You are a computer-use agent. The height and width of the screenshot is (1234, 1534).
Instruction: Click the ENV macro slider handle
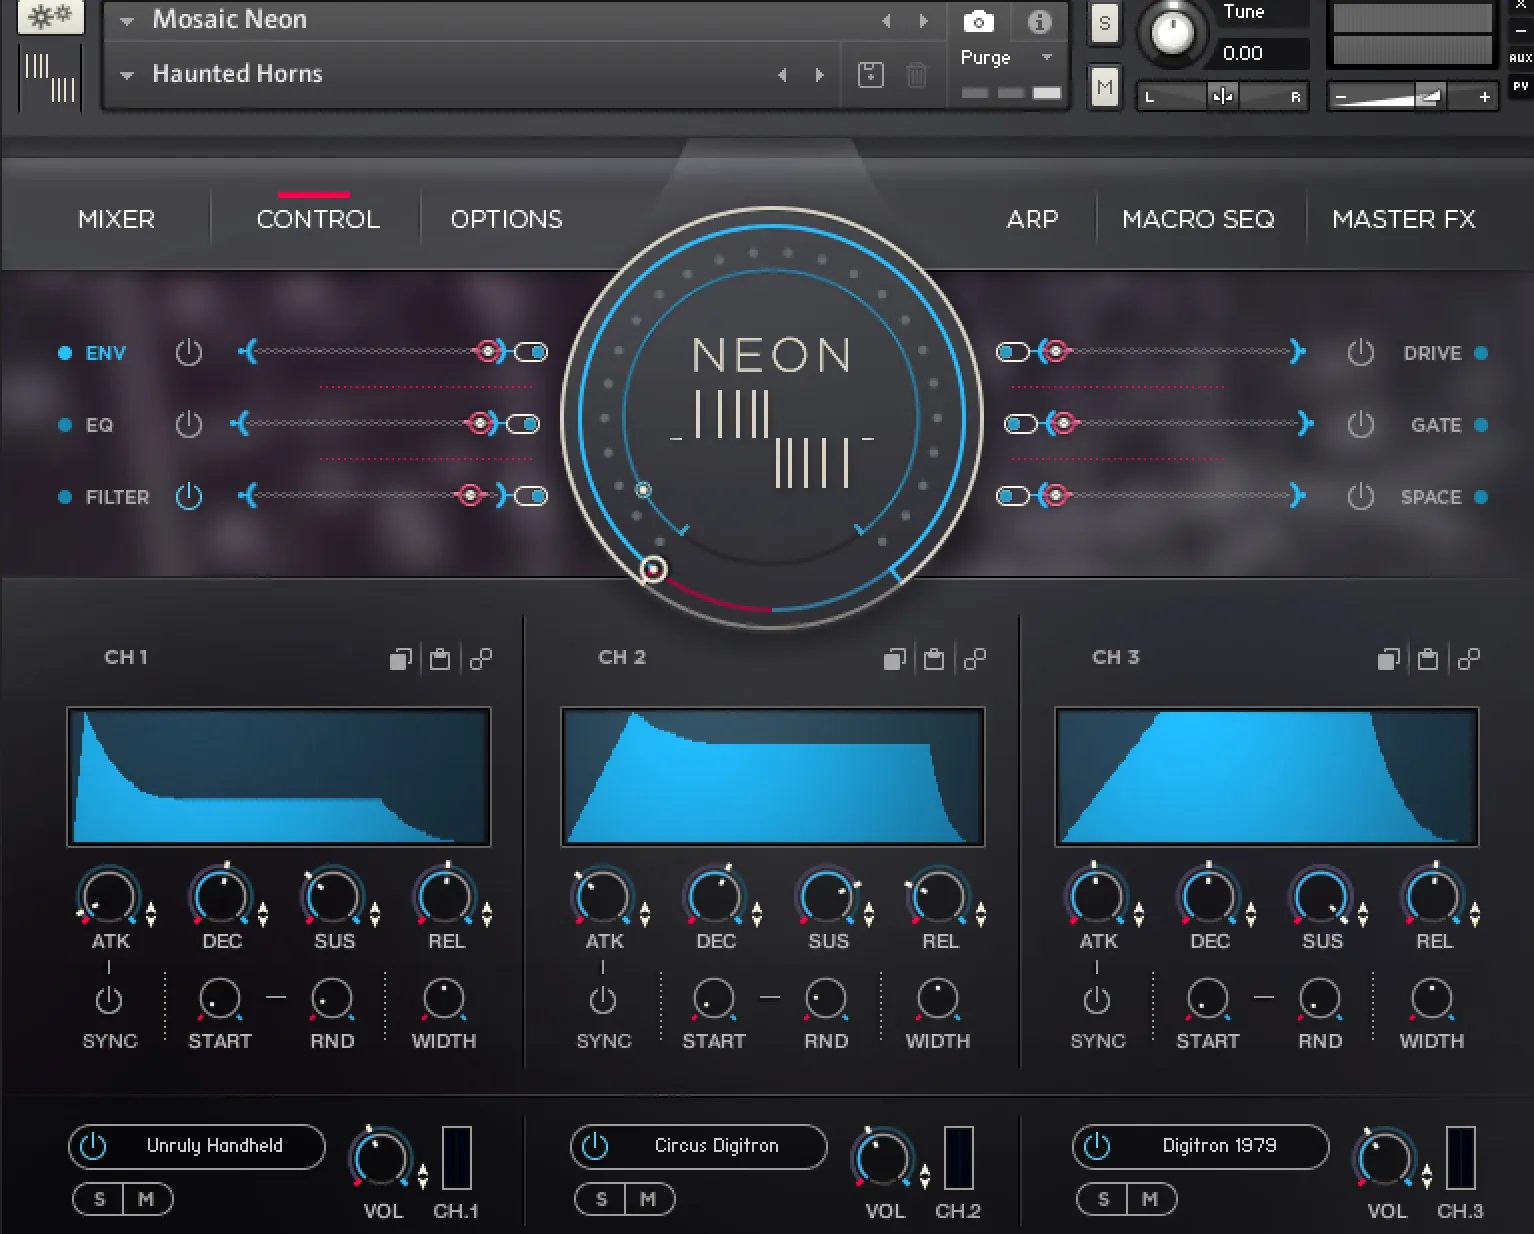[x=488, y=352]
